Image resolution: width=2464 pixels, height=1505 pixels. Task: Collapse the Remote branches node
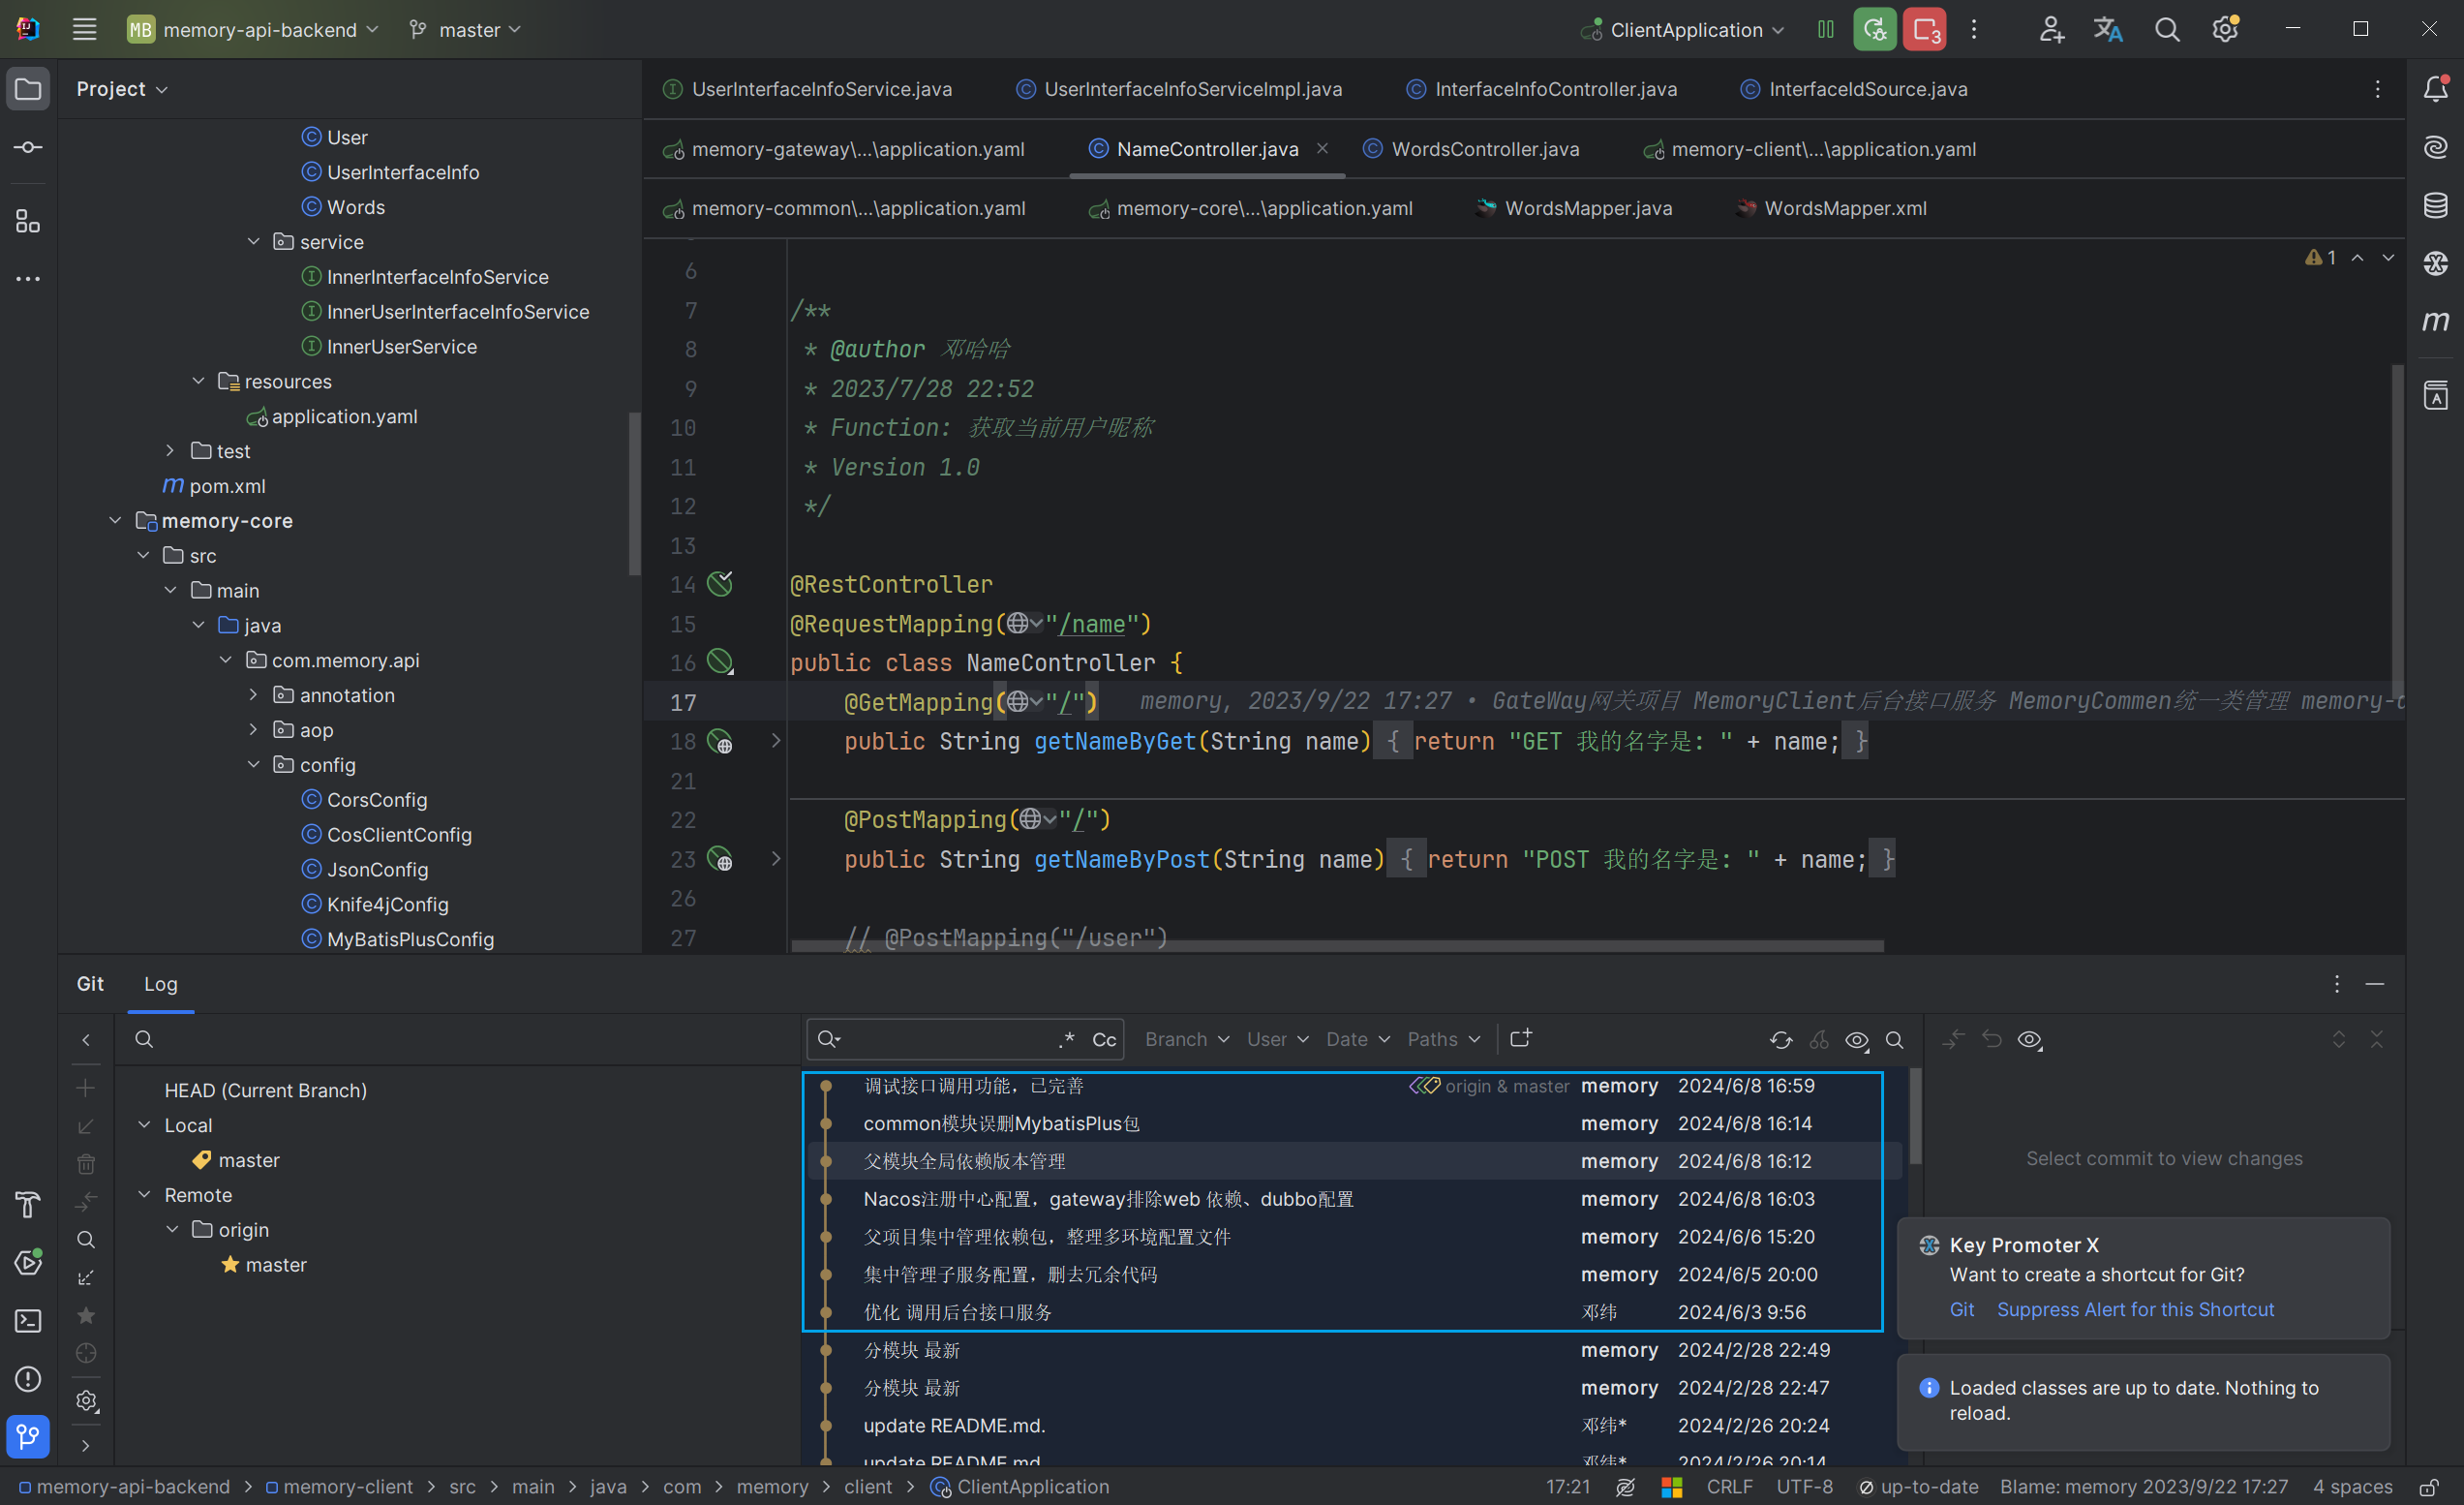pyautogui.click(x=144, y=1194)
